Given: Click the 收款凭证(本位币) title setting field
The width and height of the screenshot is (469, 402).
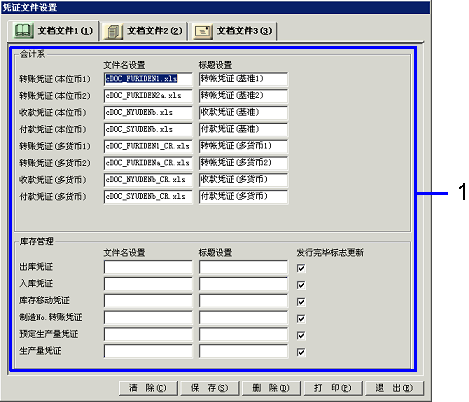Looking at the screenshot, I should [x=243, y=113].
